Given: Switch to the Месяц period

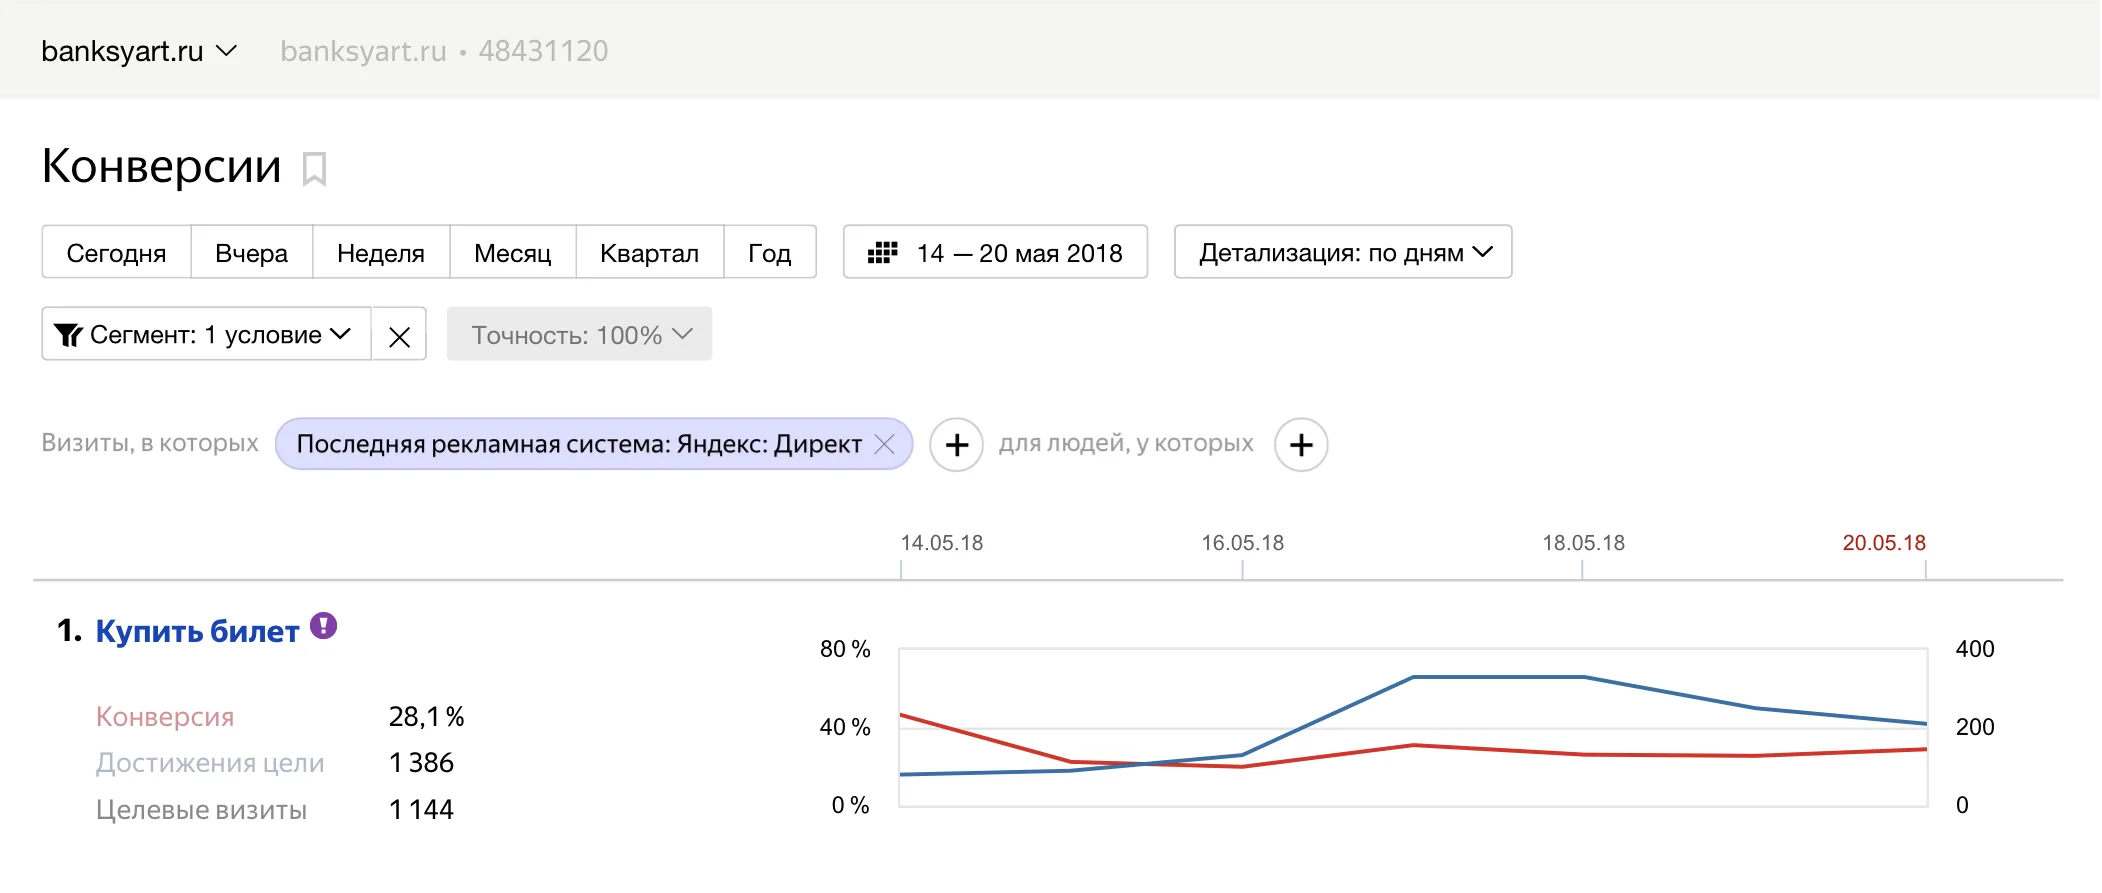Looking at the screenshot, I should (513, 252).
